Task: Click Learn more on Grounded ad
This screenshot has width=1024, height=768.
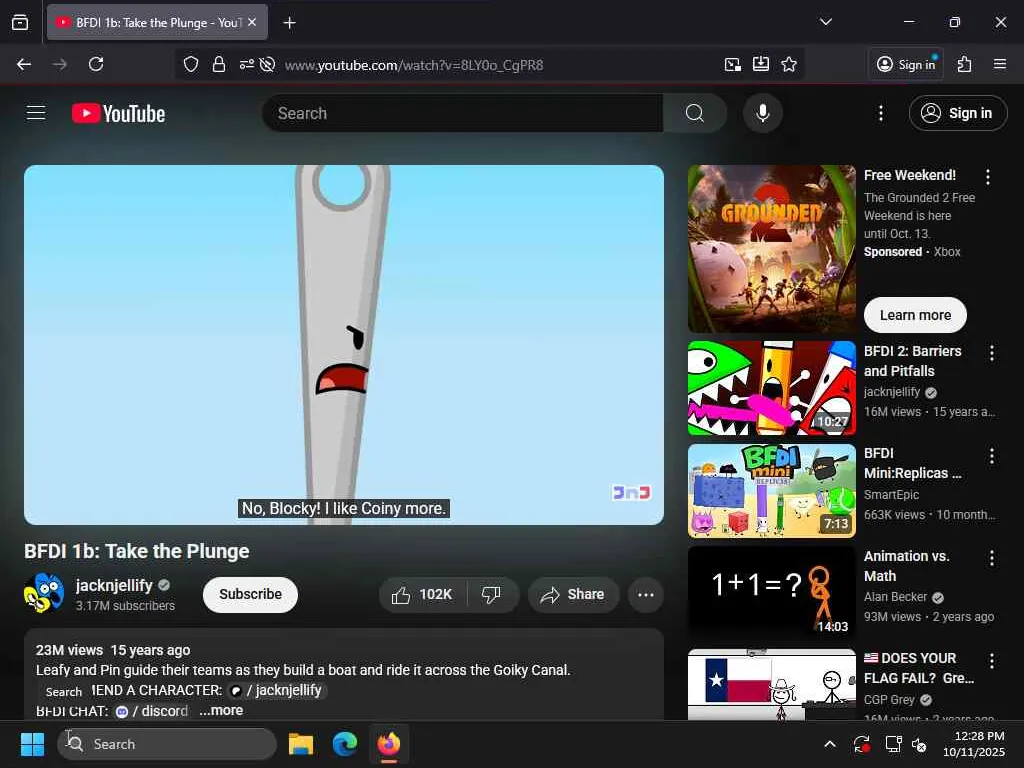Action: 915,315
